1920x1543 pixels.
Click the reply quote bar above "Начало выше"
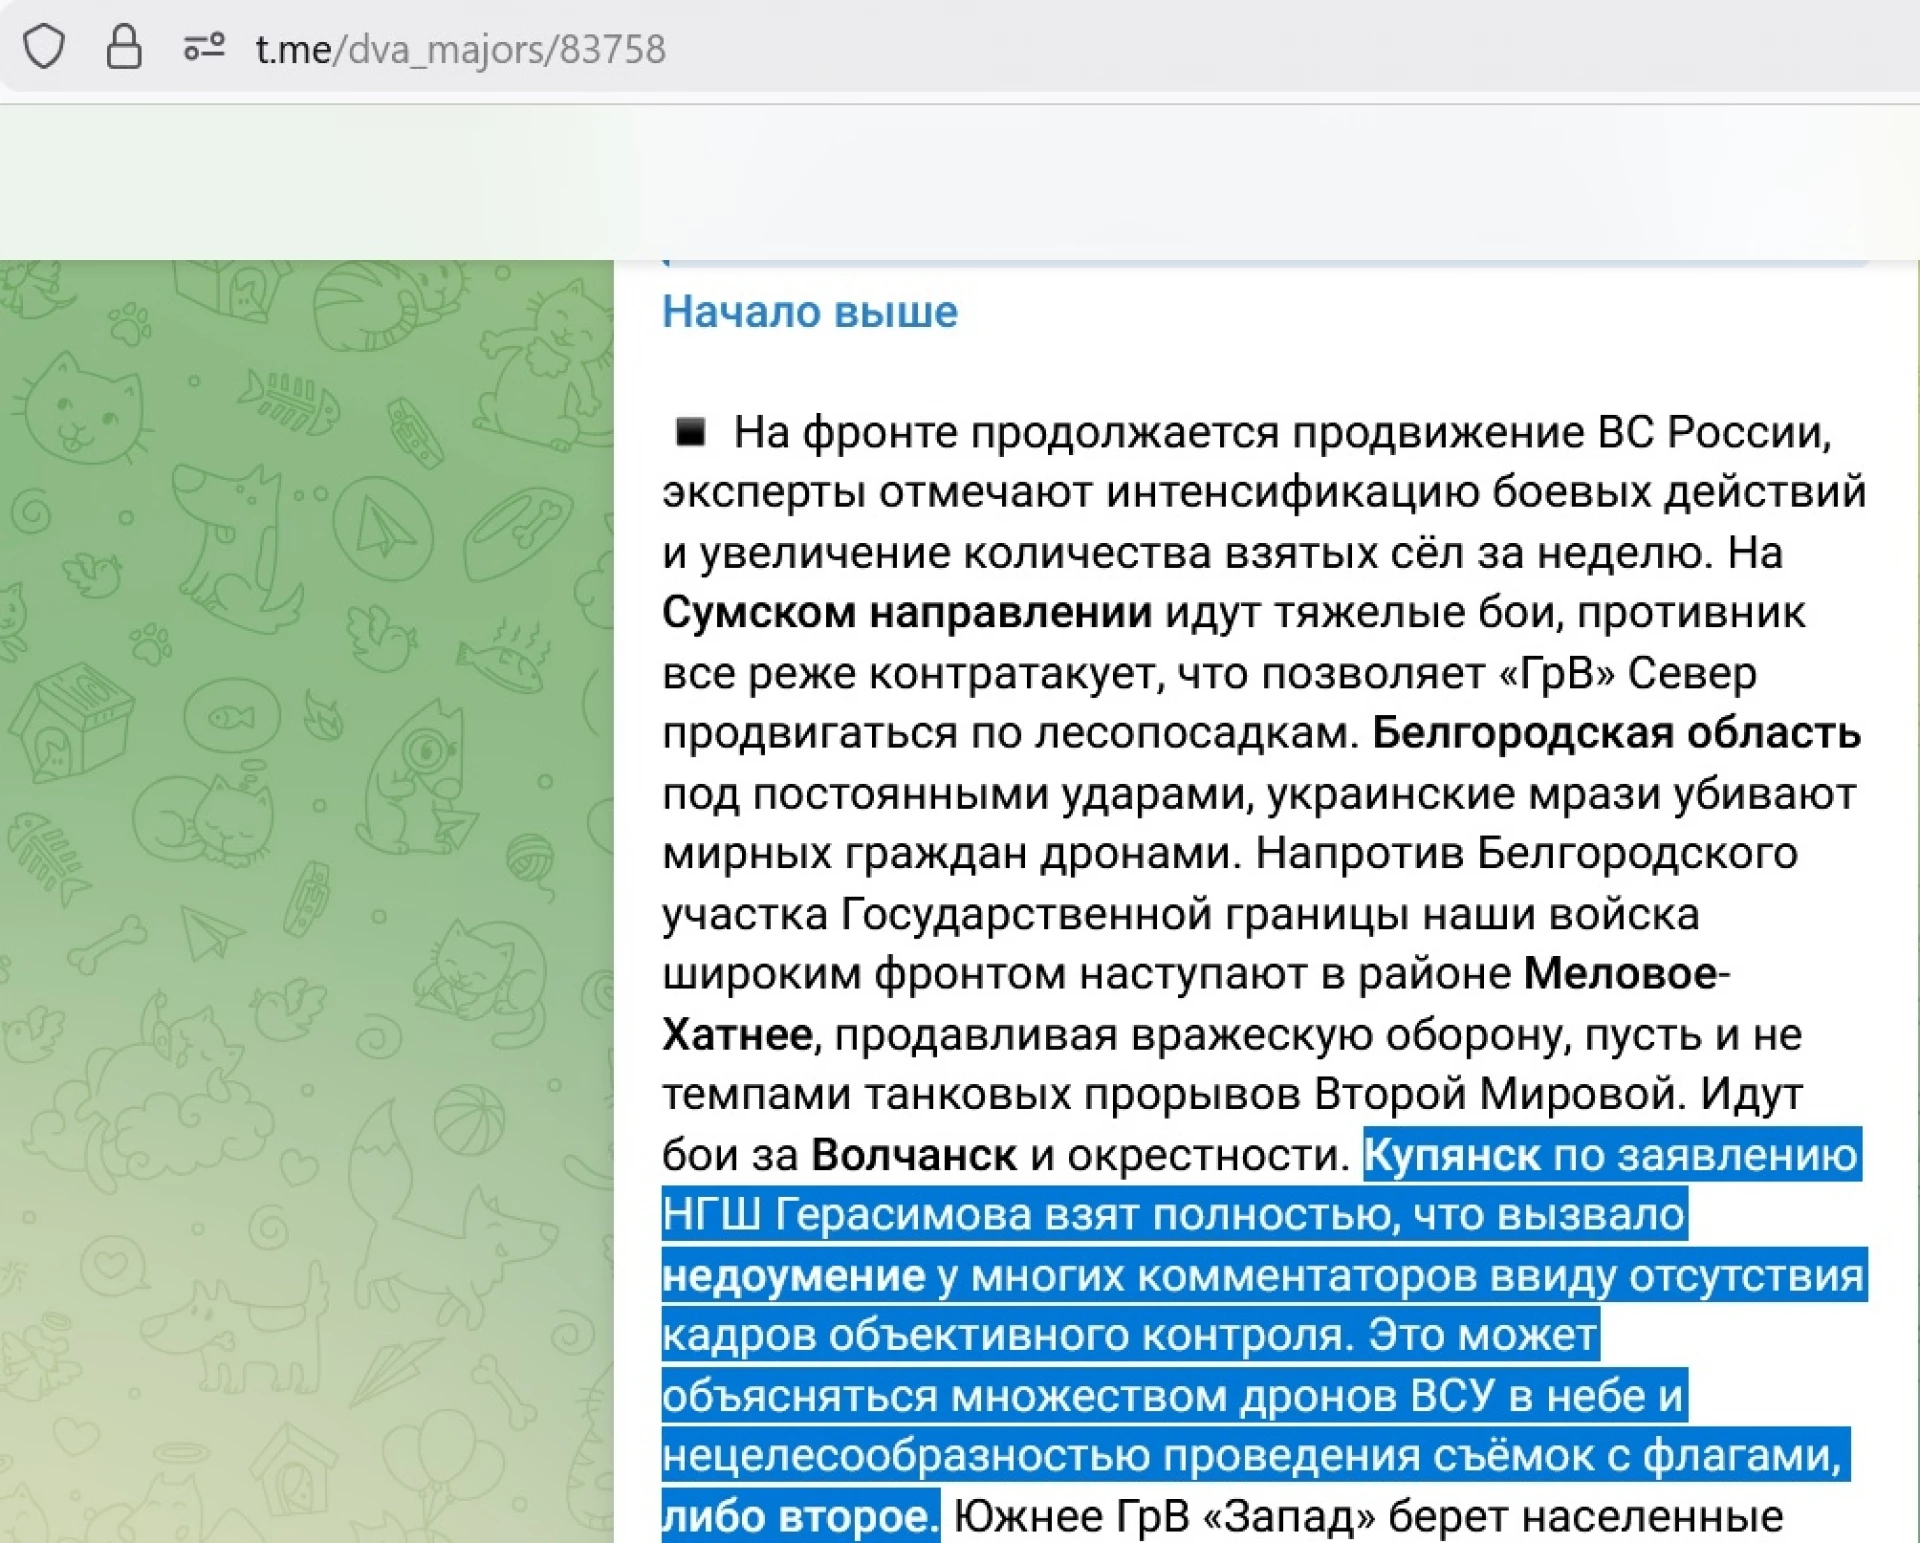coord(1265,264)
